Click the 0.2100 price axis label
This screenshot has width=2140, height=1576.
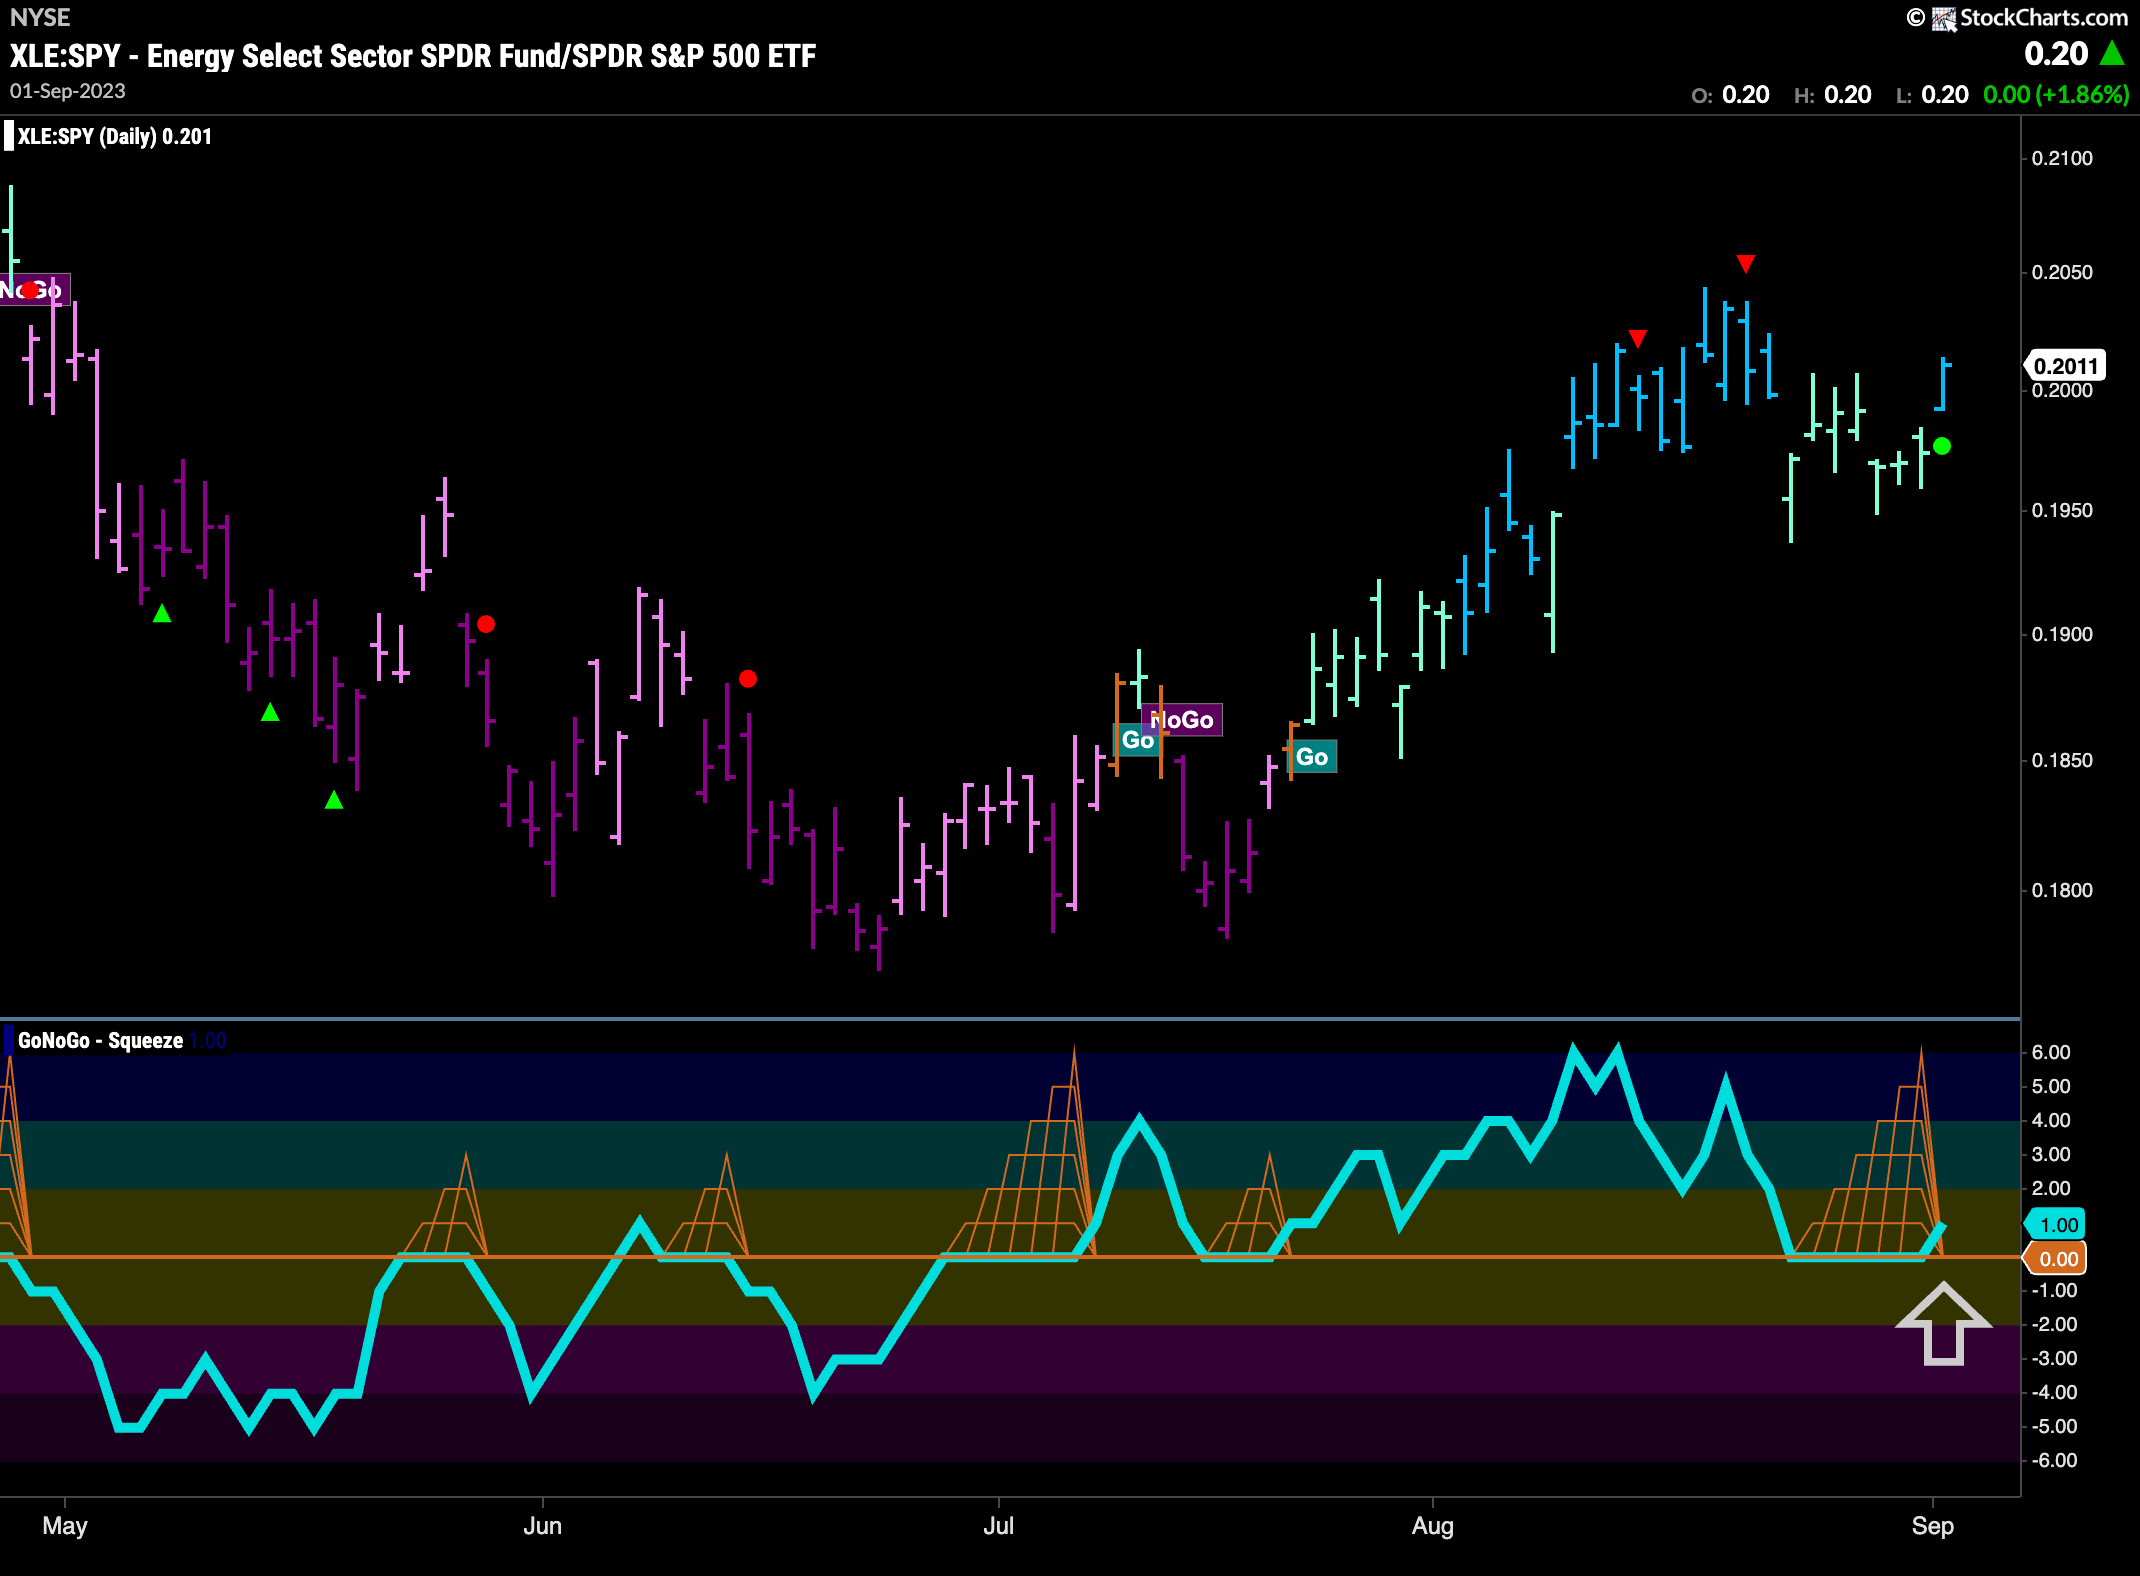[2062, 158]
